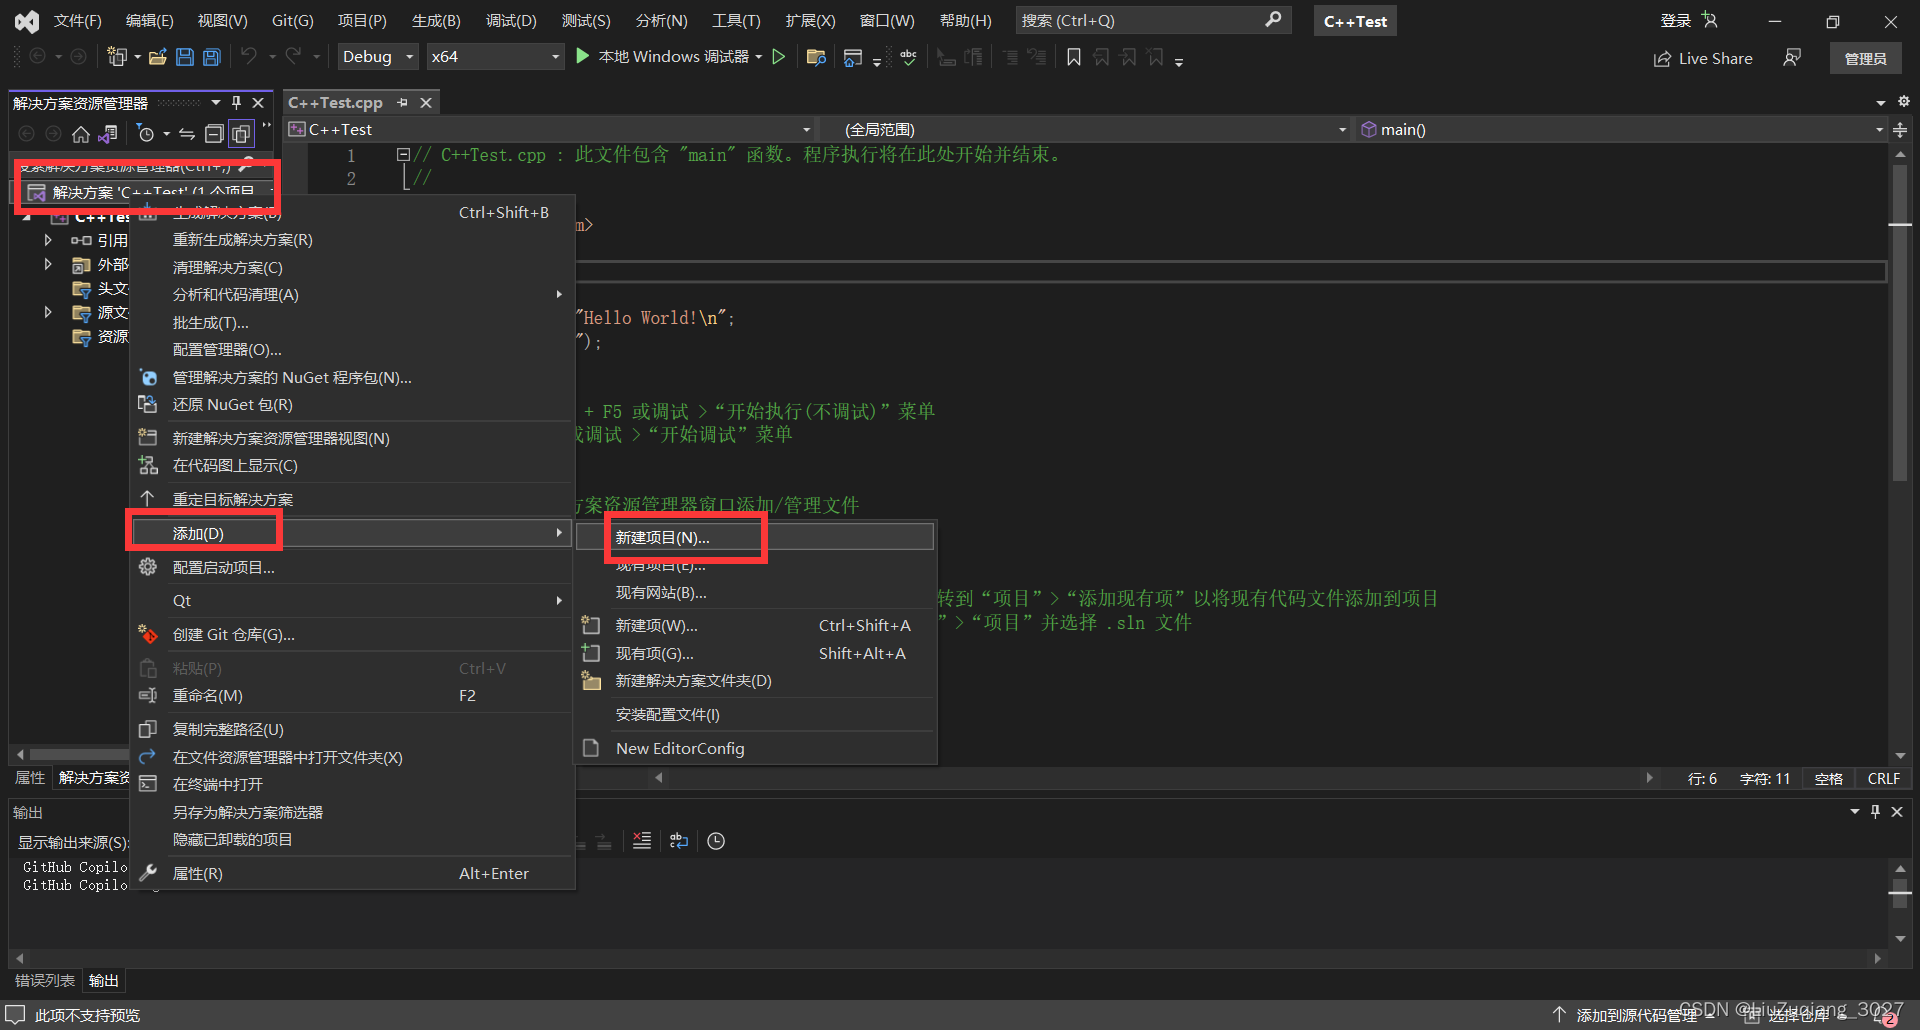The width and height of the screenshot is (1920, 1030).
Task: Click the Save All toolbar icon
Action: pyautogui.click(x=212, y=57)
